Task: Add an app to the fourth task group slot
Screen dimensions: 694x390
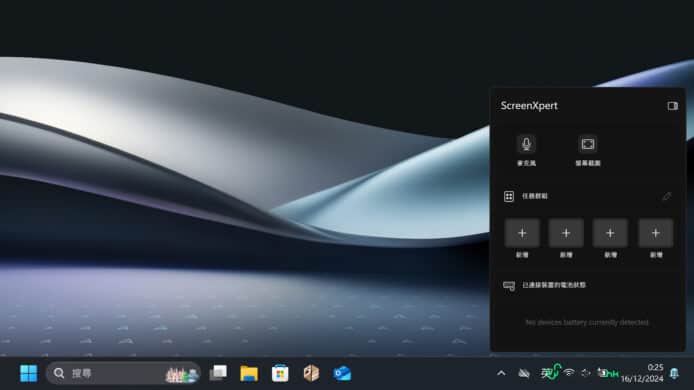Action: point(656,233)
